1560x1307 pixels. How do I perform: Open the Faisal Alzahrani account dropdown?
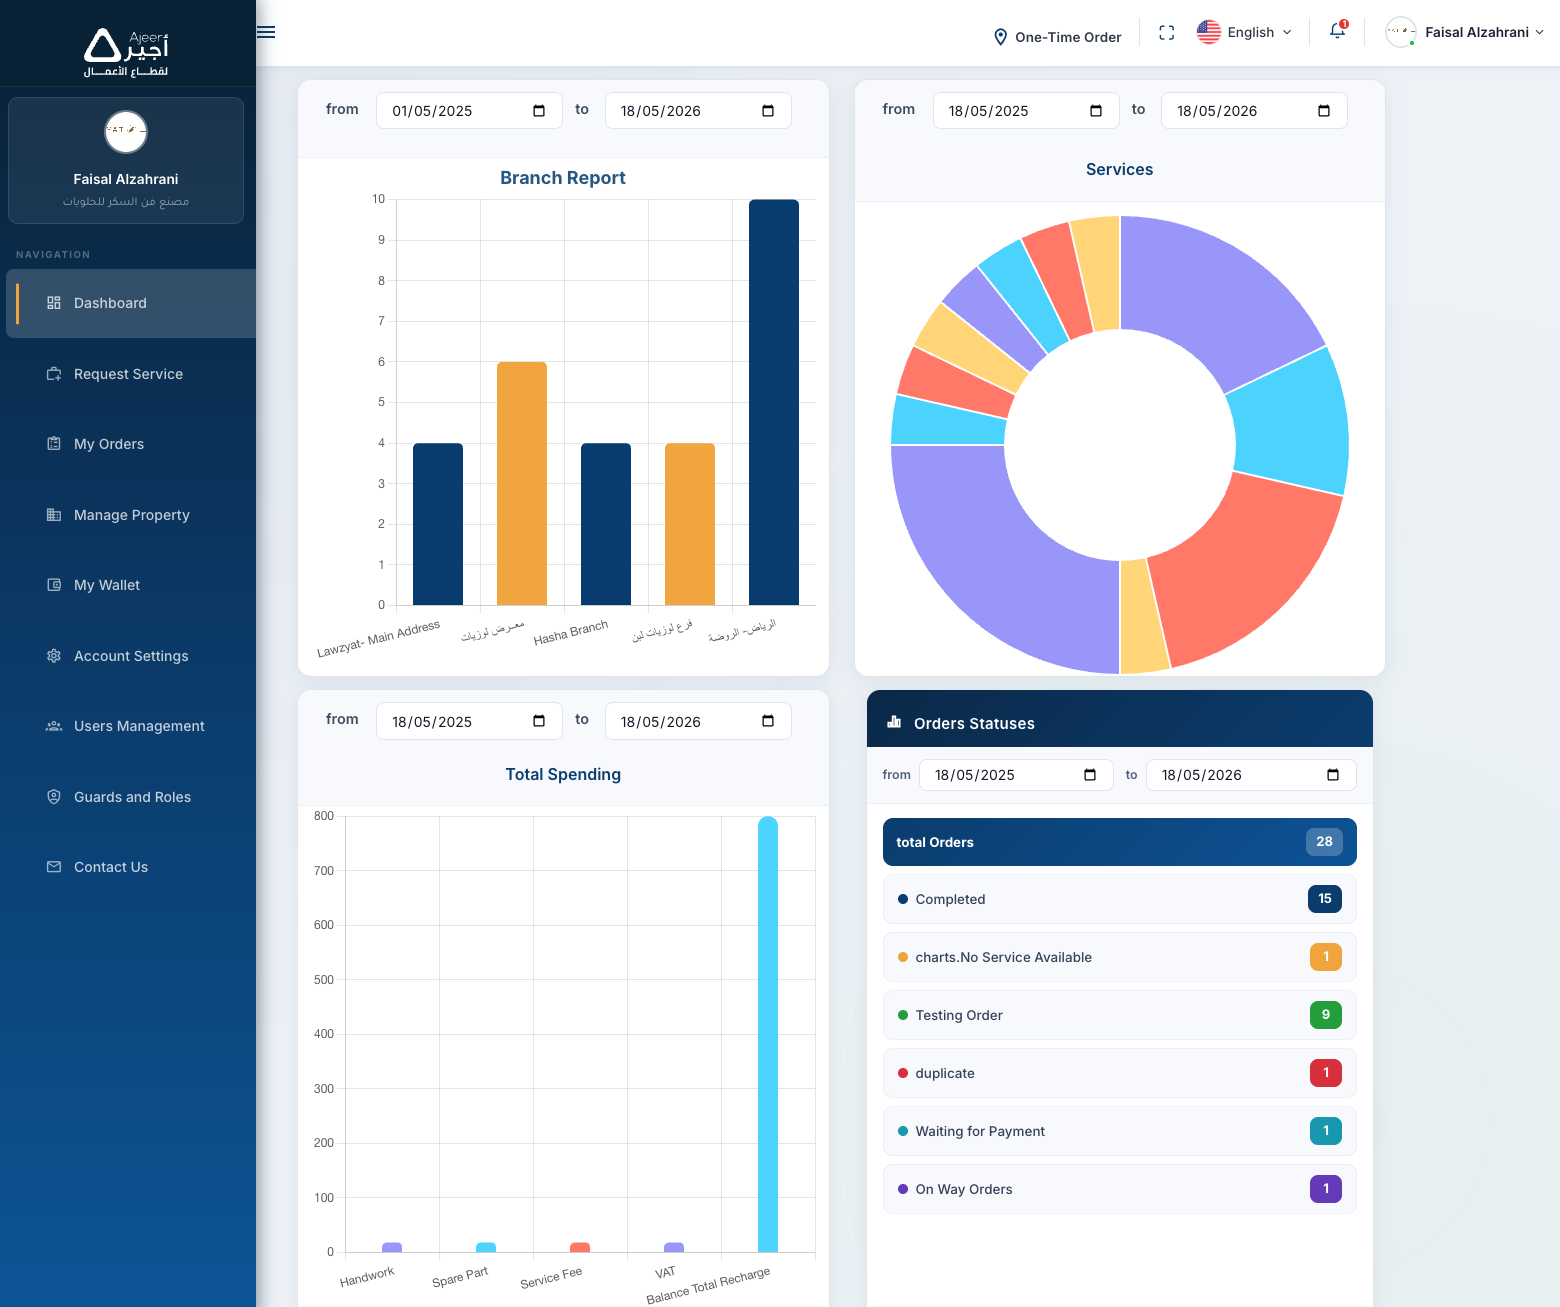1465,32
